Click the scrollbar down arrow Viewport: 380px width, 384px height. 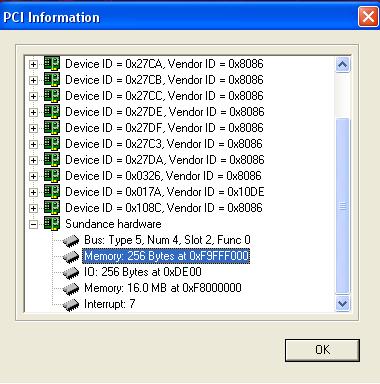[x=342, y=303]
